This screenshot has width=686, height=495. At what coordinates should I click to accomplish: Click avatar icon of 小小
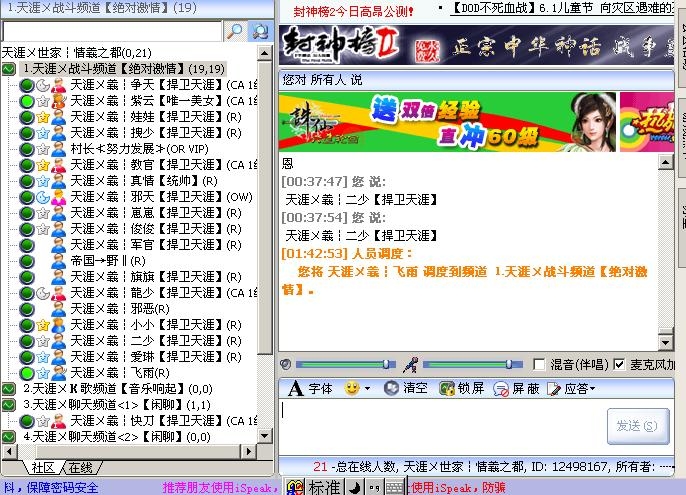pyautogui.click(x=59, y=325)
